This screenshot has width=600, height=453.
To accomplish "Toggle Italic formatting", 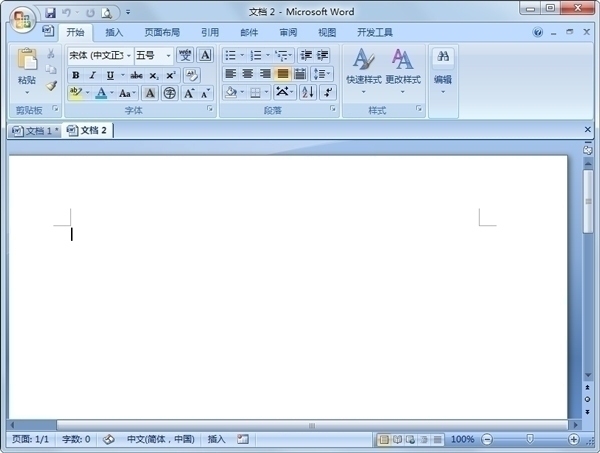I will [x=91, y=75].
